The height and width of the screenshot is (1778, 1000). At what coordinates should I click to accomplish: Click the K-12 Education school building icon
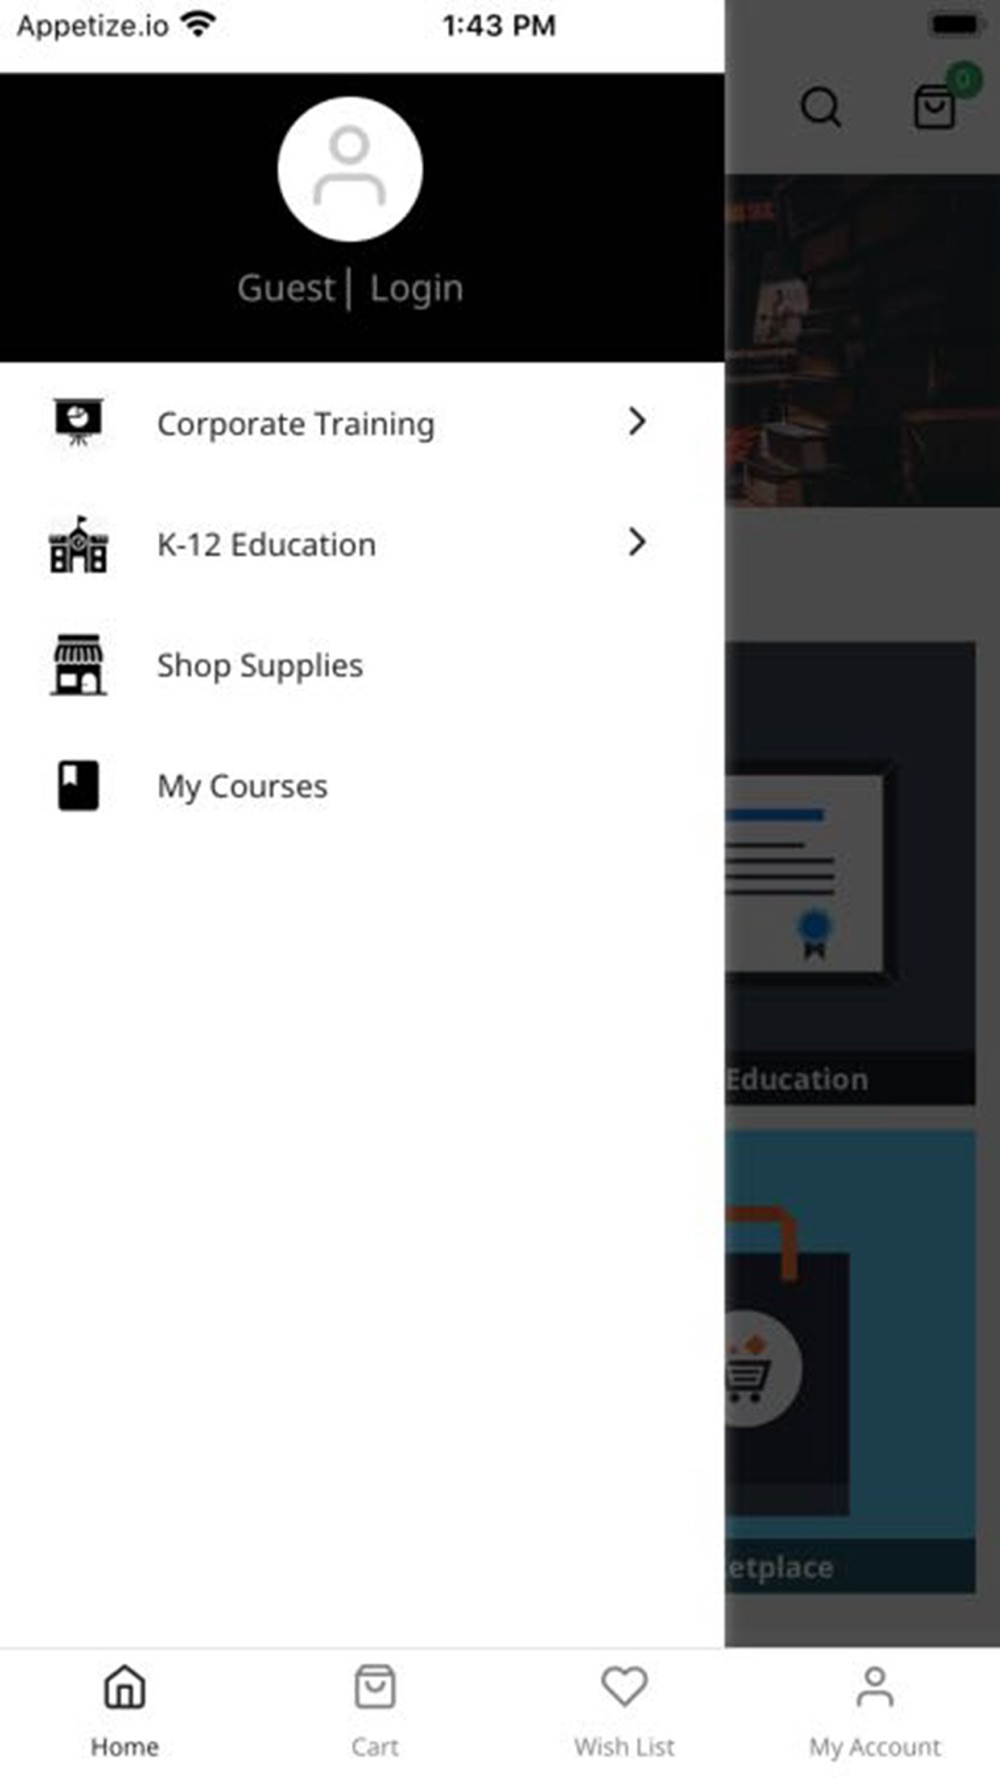[x=78, y=544]
